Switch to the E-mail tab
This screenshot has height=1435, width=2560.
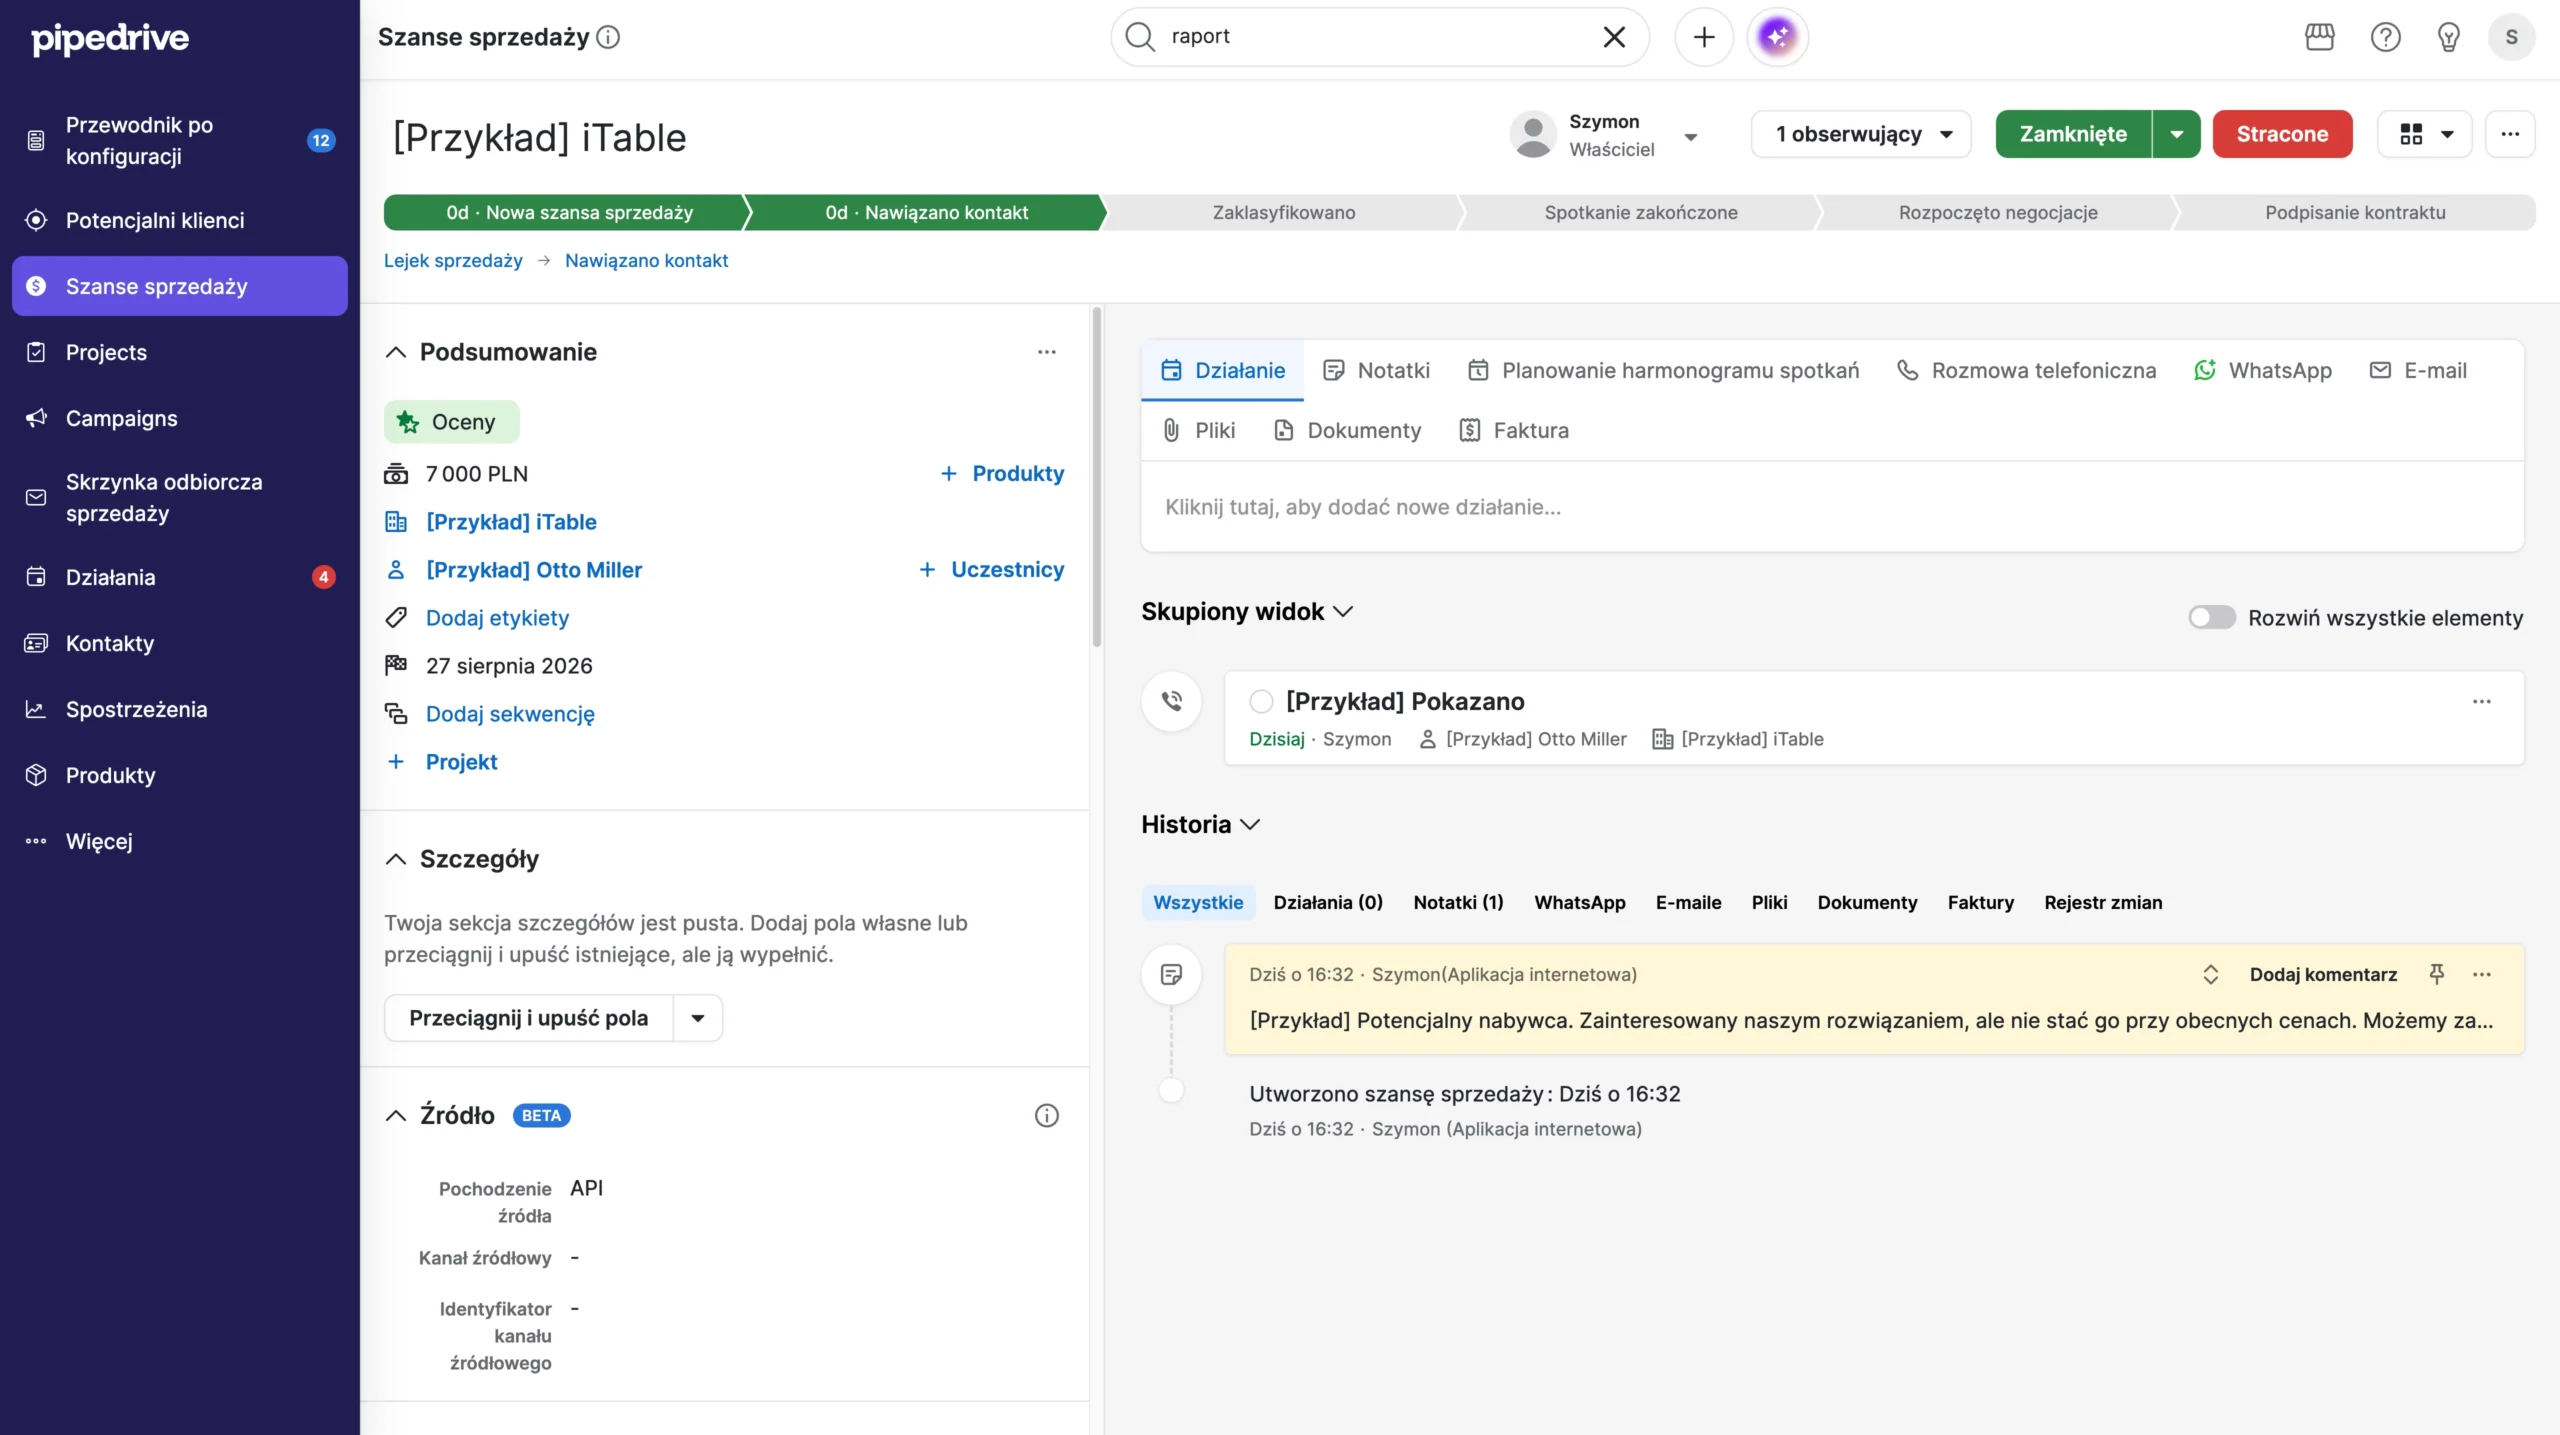click(2418, 371)
